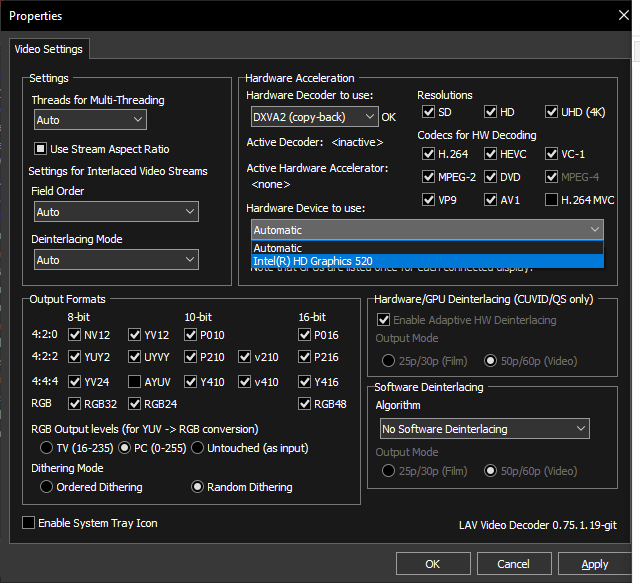Toggle v410 output format

pyautogui.click(x=244, y=382)
